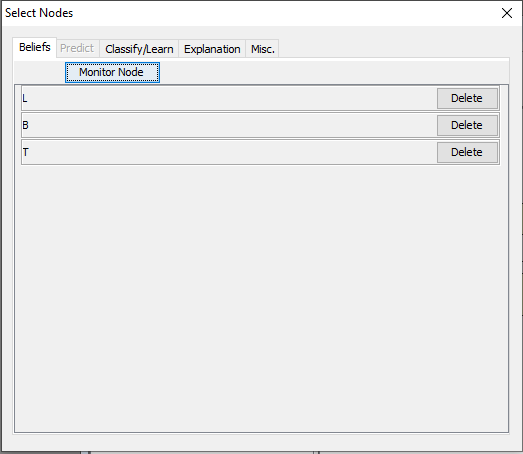This screenshot has height=454, width=523.
Task: Click the greyed-out Predict tab
Action: pos(77,48)
